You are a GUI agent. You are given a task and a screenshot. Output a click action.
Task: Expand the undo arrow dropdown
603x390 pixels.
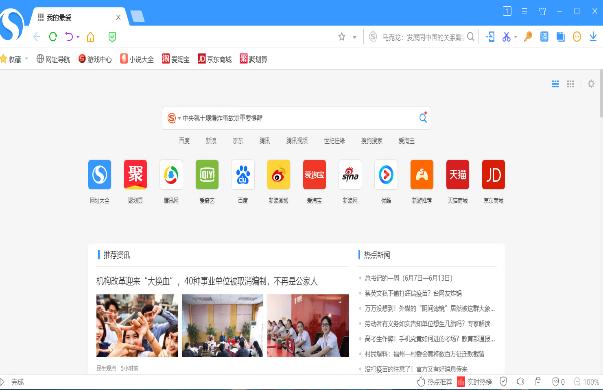pyautogui.click(x=78, y=37)
